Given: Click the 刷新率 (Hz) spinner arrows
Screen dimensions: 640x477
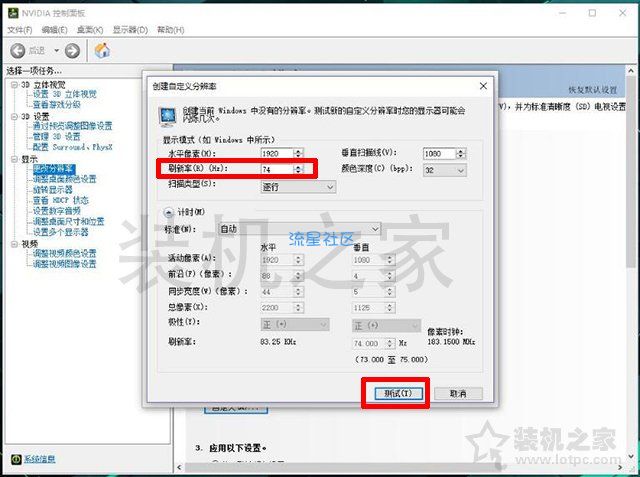Looking at the screenshot, I should click(299, 169).
